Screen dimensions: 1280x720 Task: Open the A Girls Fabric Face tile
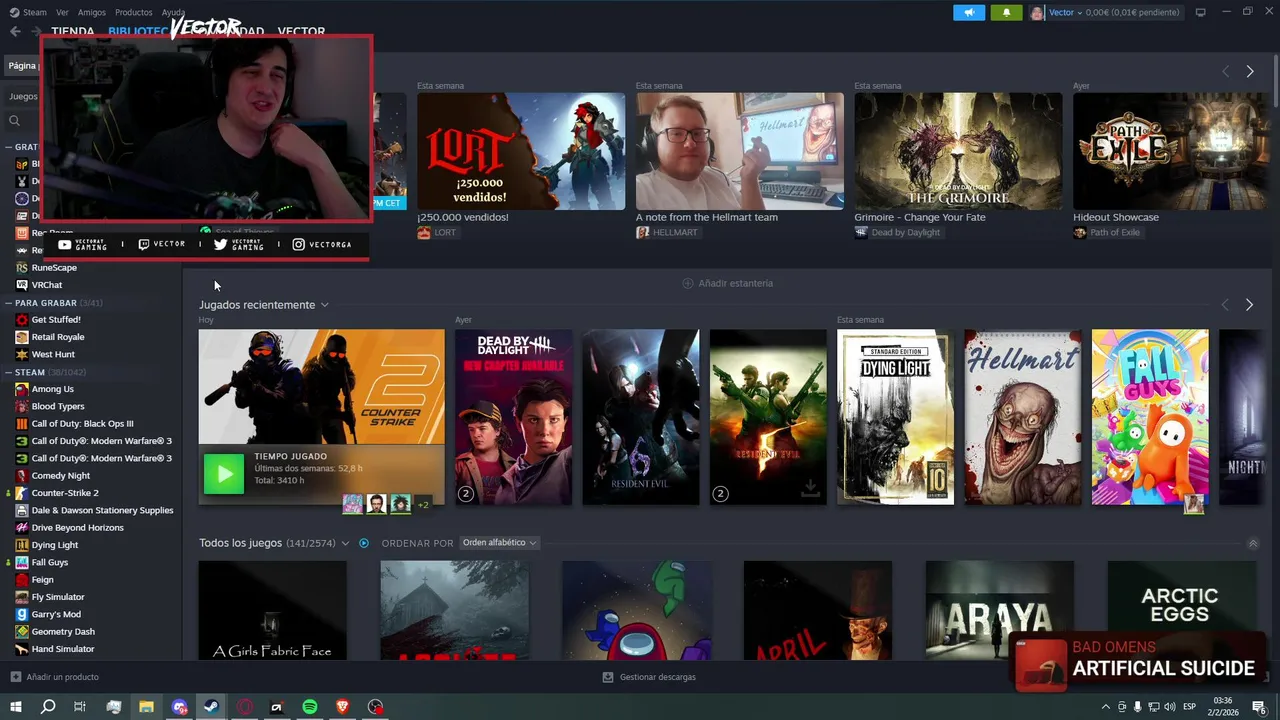click(x=272, y=609)
